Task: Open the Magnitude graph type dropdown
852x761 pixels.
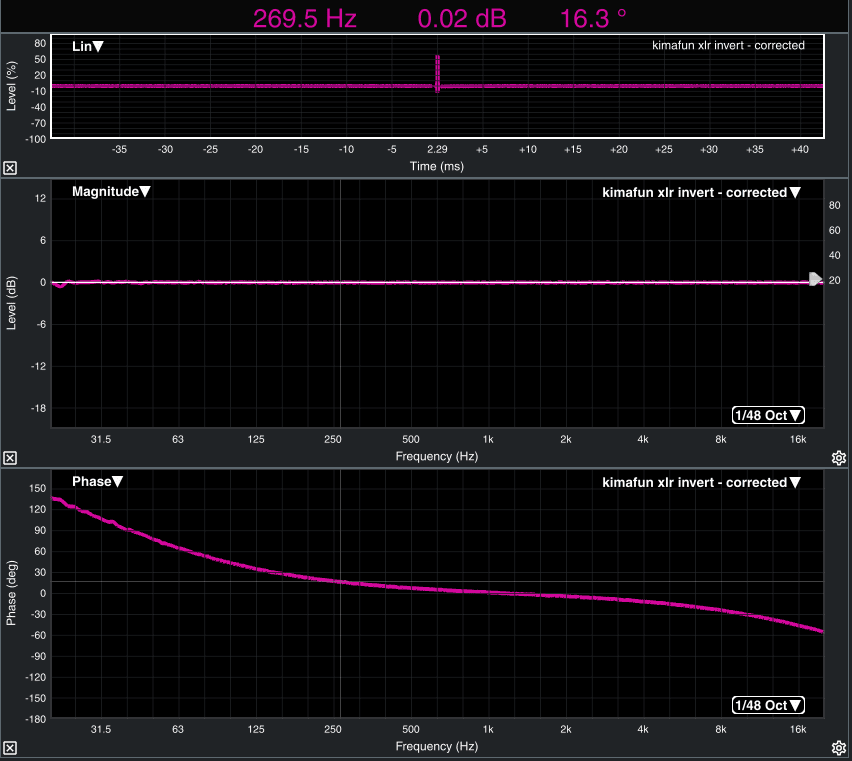Action: coord(111,191)
